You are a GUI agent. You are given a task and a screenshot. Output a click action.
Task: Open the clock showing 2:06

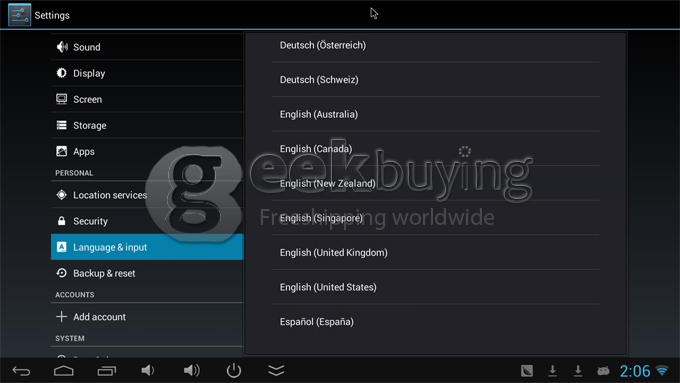(635, 371)
